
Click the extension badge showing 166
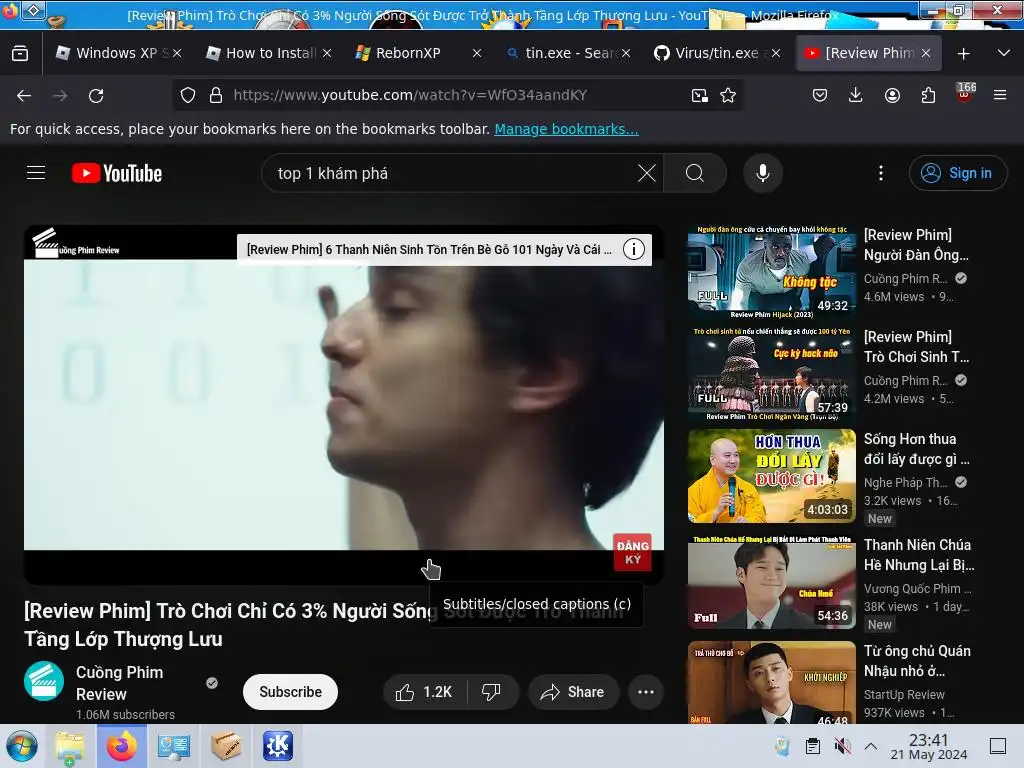pyautogui.click(x=965, y=93)
